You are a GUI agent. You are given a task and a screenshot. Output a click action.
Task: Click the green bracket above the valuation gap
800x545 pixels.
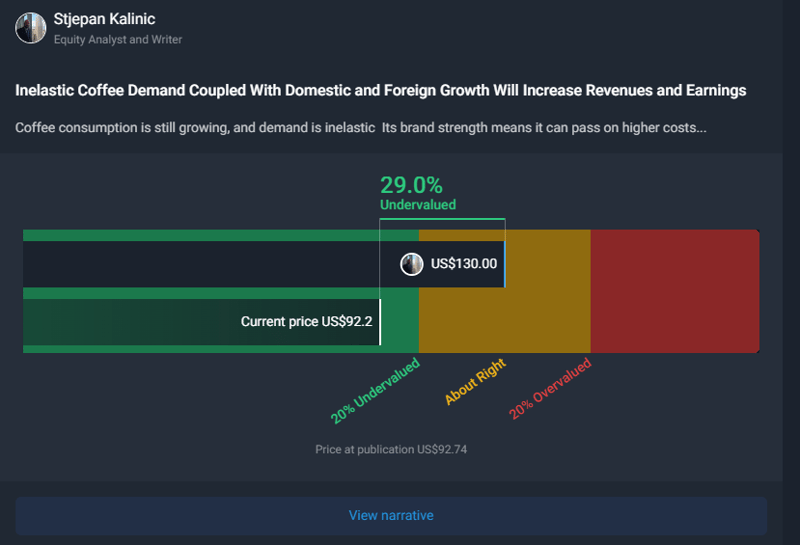tap(442, 219)
